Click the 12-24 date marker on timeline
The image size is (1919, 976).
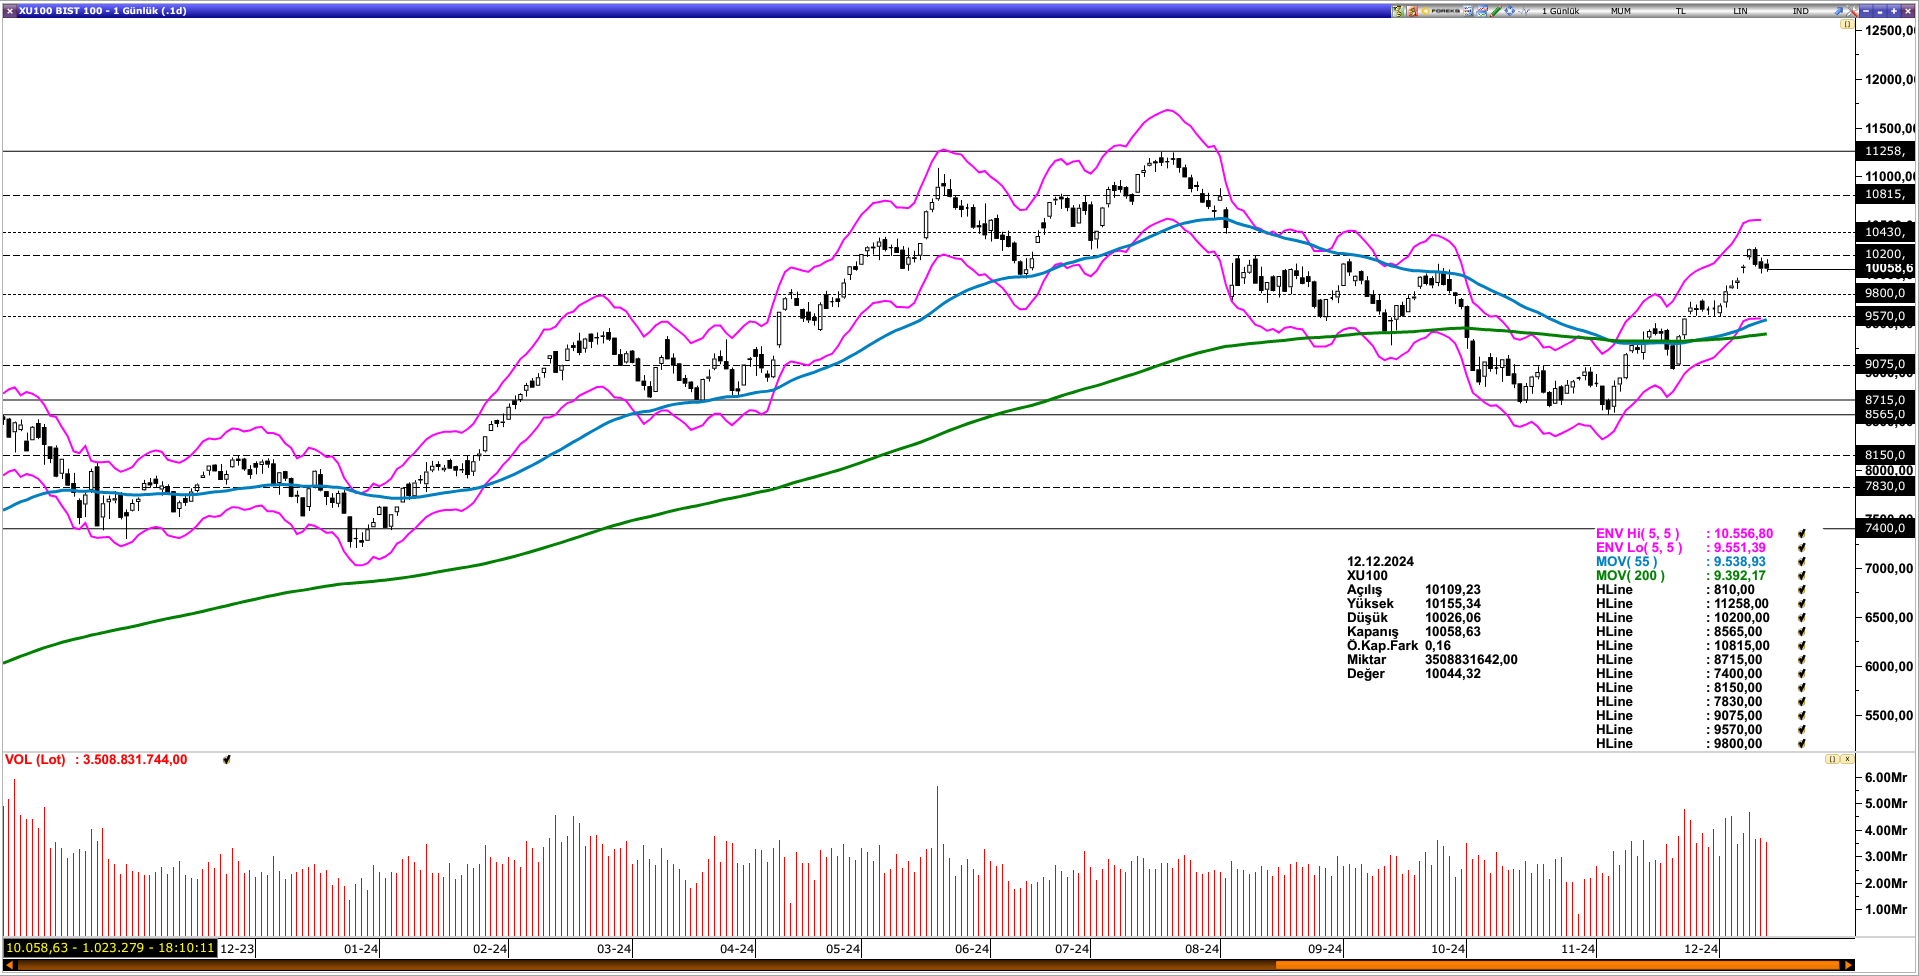point(1701,949)
